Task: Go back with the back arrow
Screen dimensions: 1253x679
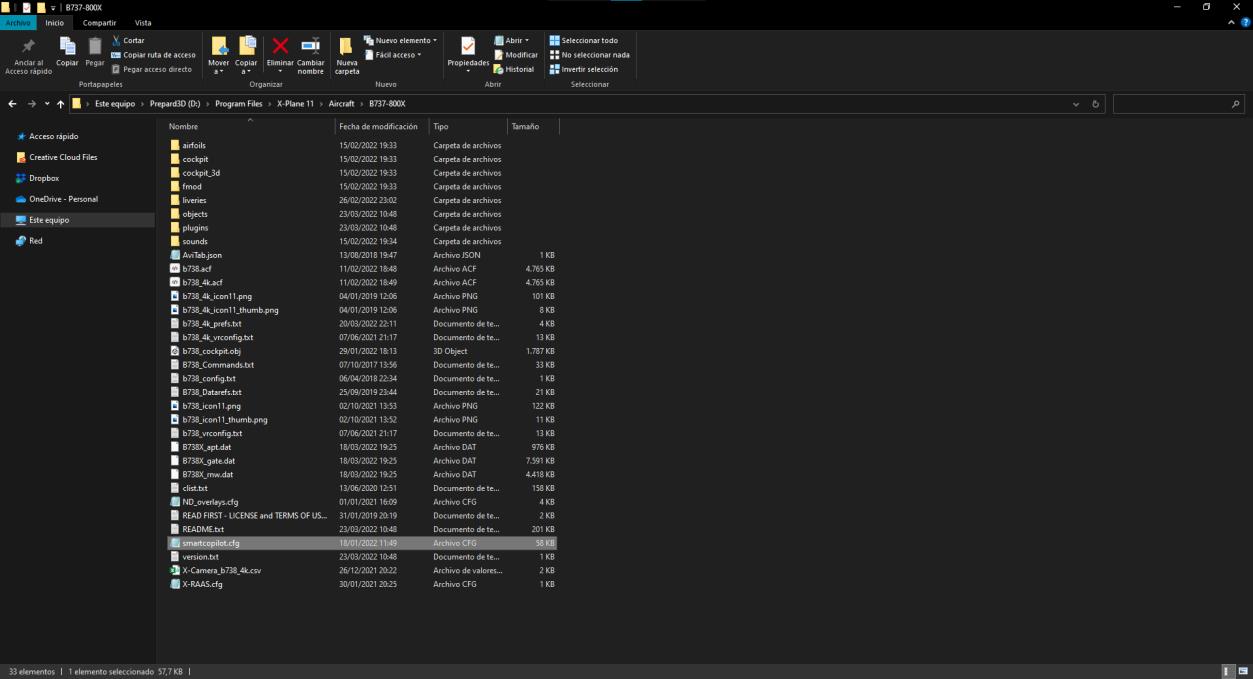Action: coord(12,104)
